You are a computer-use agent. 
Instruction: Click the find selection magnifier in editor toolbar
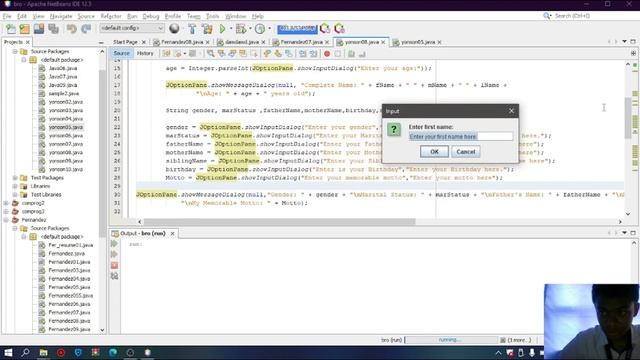[x=210, y=54]
